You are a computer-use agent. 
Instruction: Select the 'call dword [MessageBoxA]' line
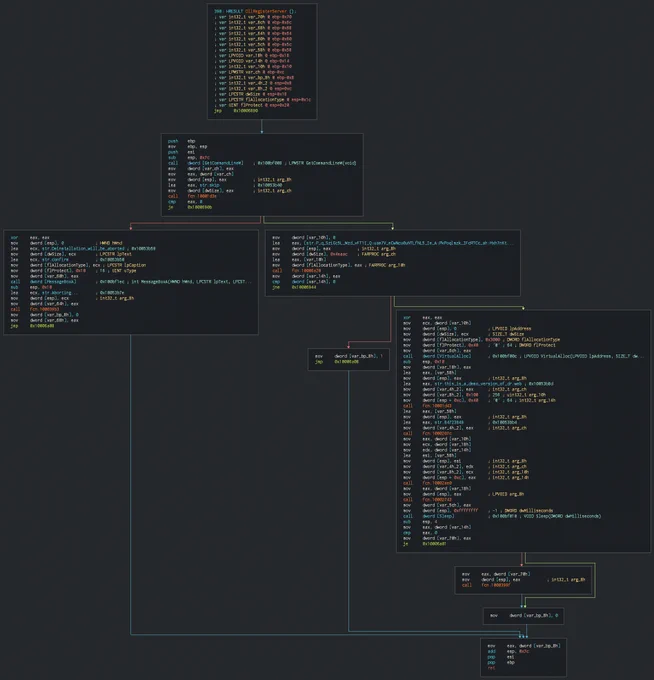[x=131, y=281]
